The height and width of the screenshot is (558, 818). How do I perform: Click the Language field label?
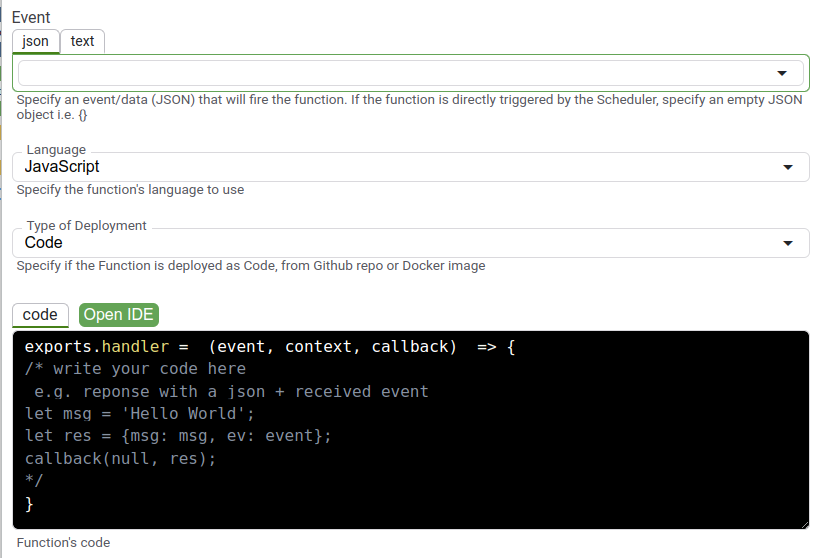tap(56, 150)
